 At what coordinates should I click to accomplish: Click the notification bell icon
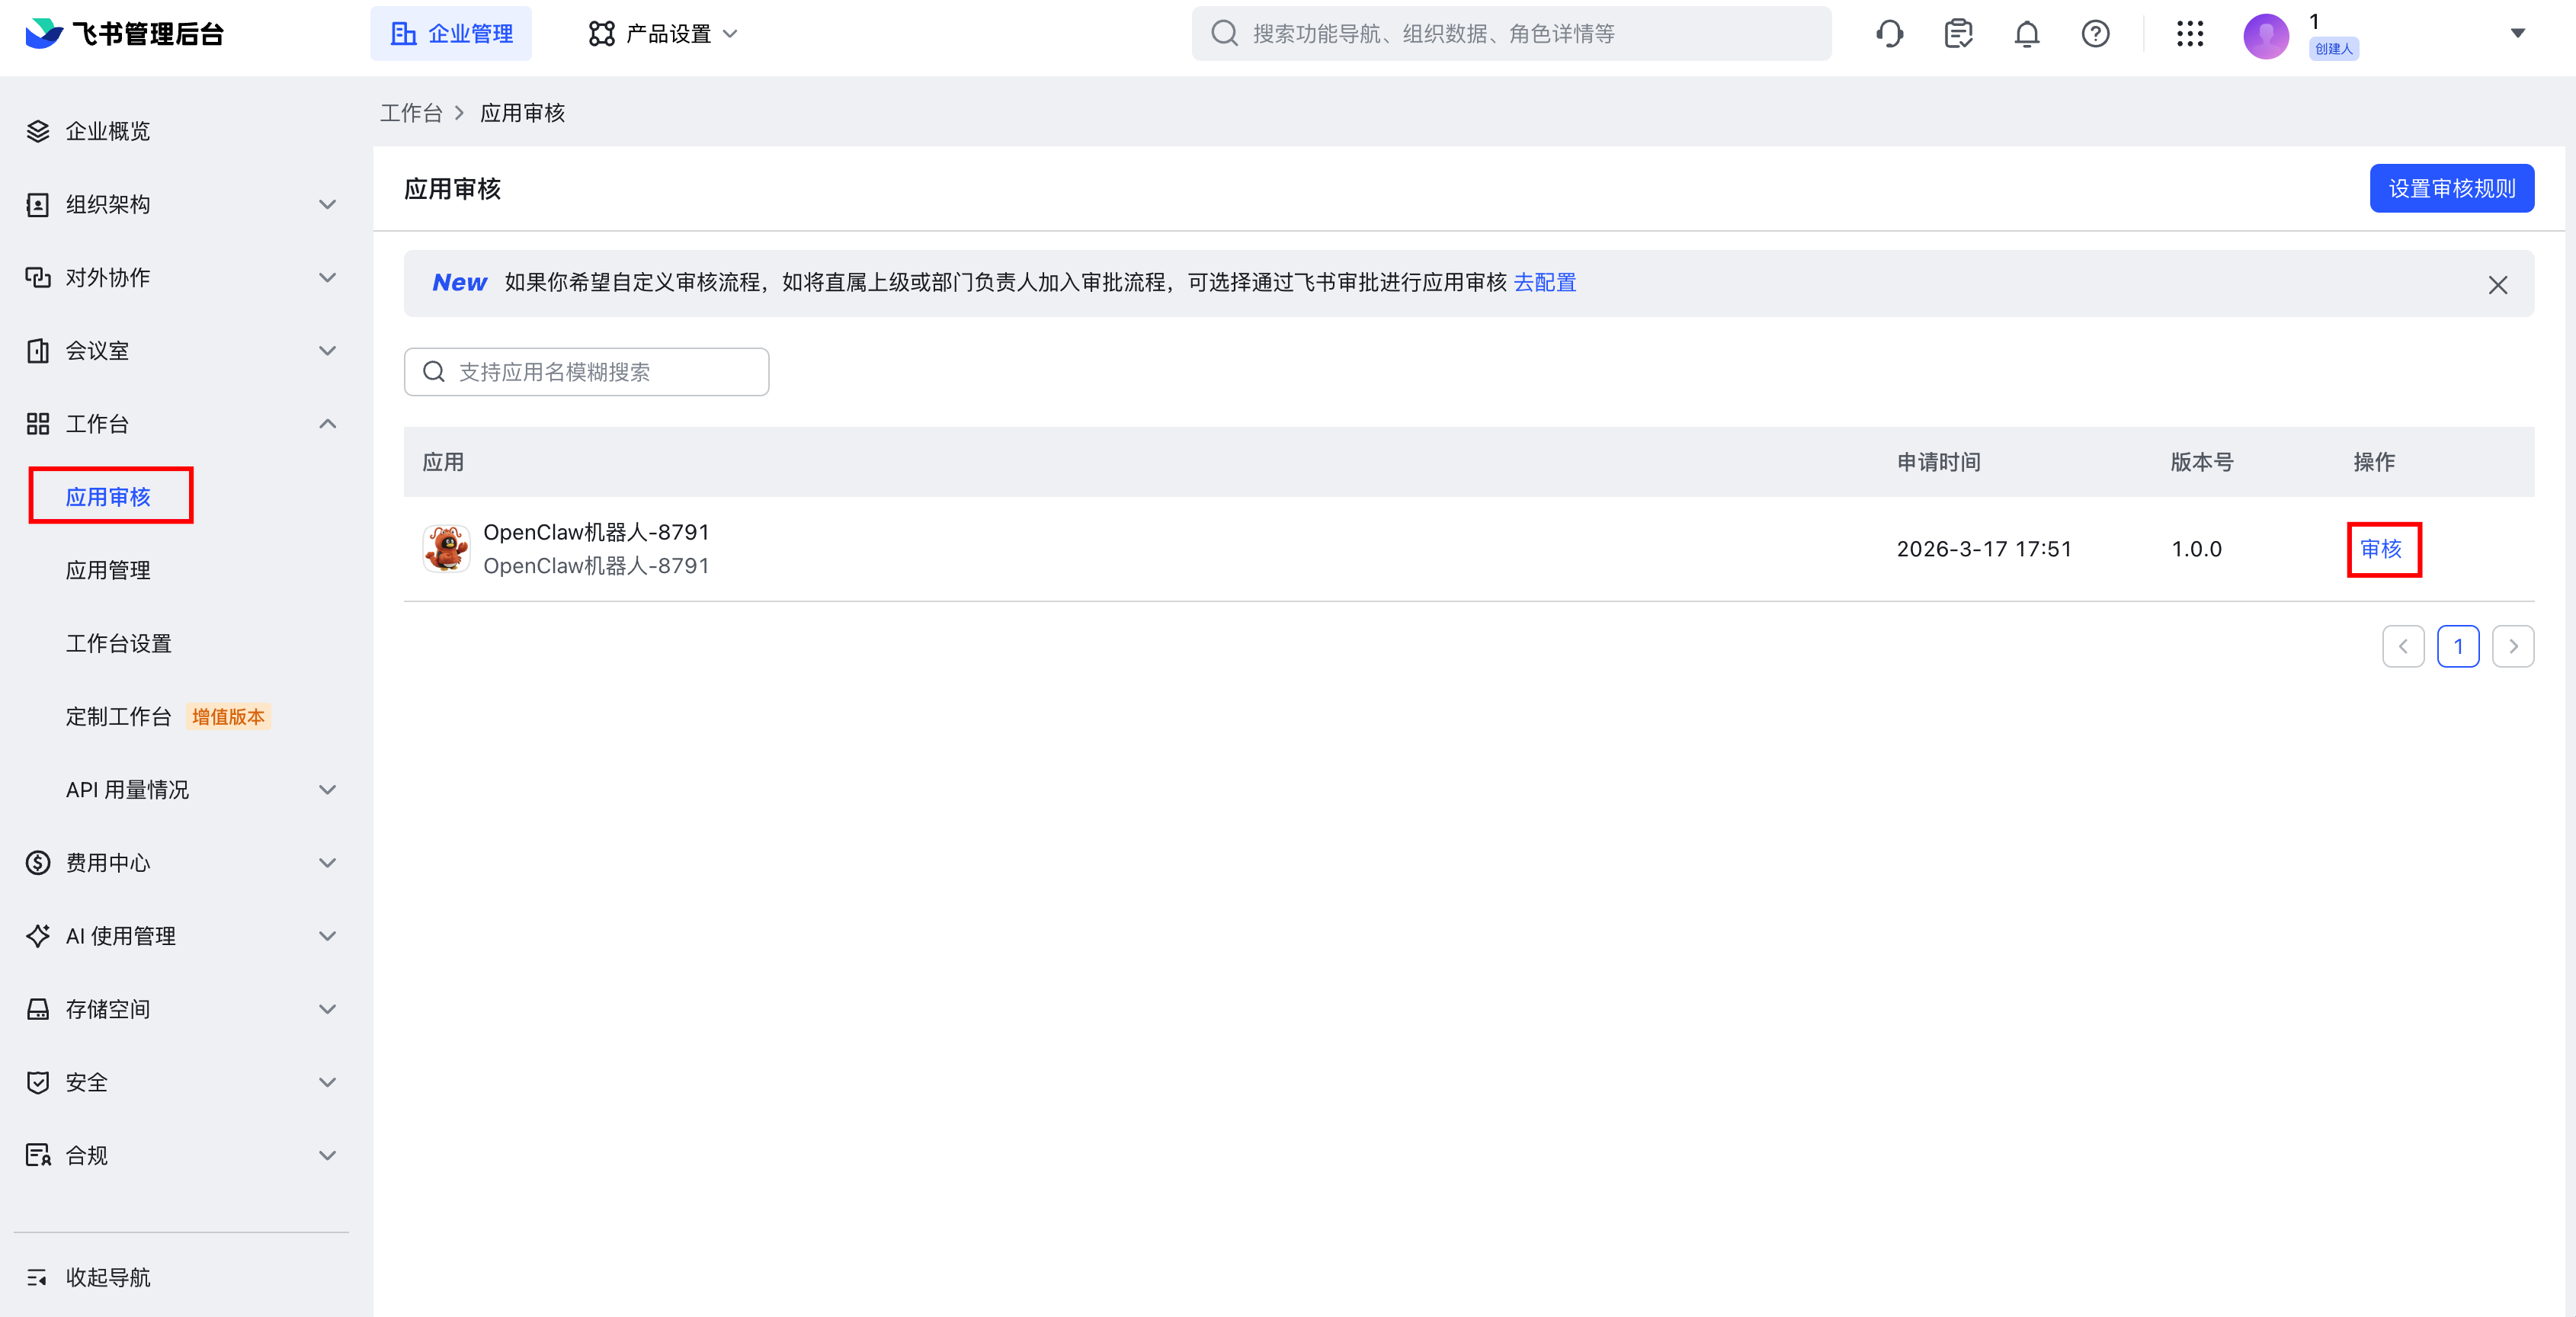(x=2027, y=33)
